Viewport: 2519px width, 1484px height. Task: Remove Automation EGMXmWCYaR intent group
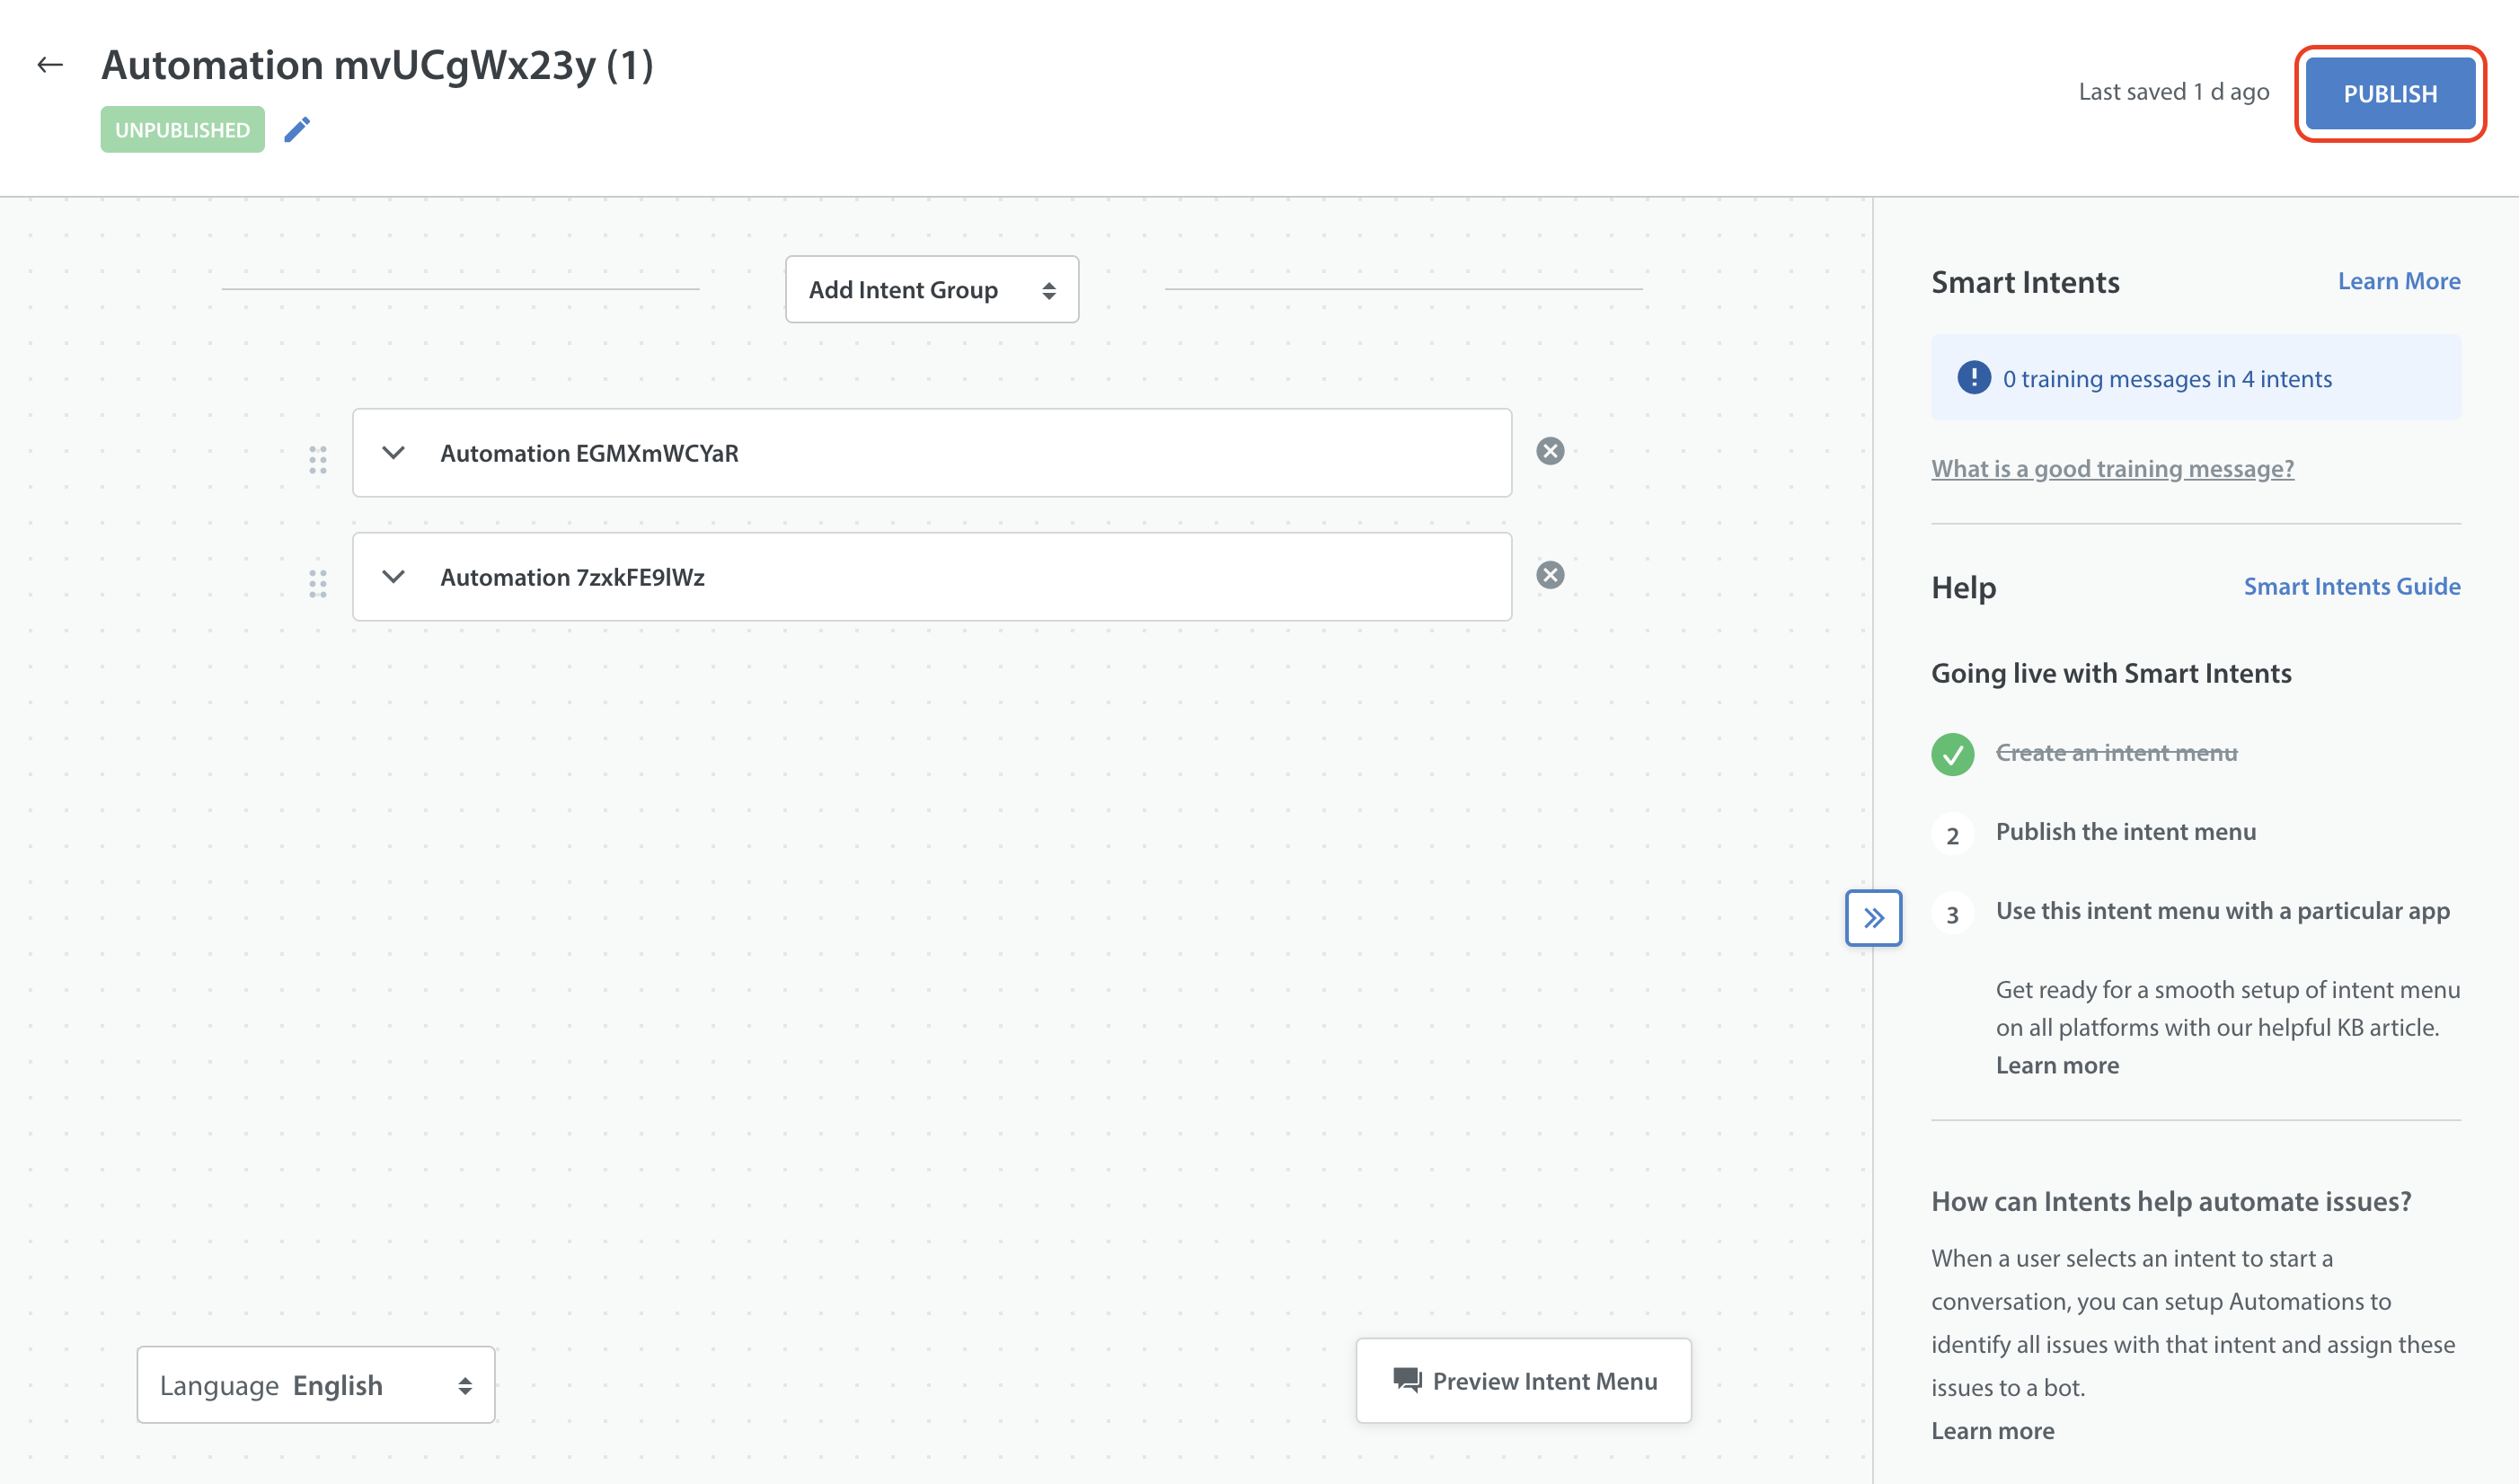tap(1550, 452)
